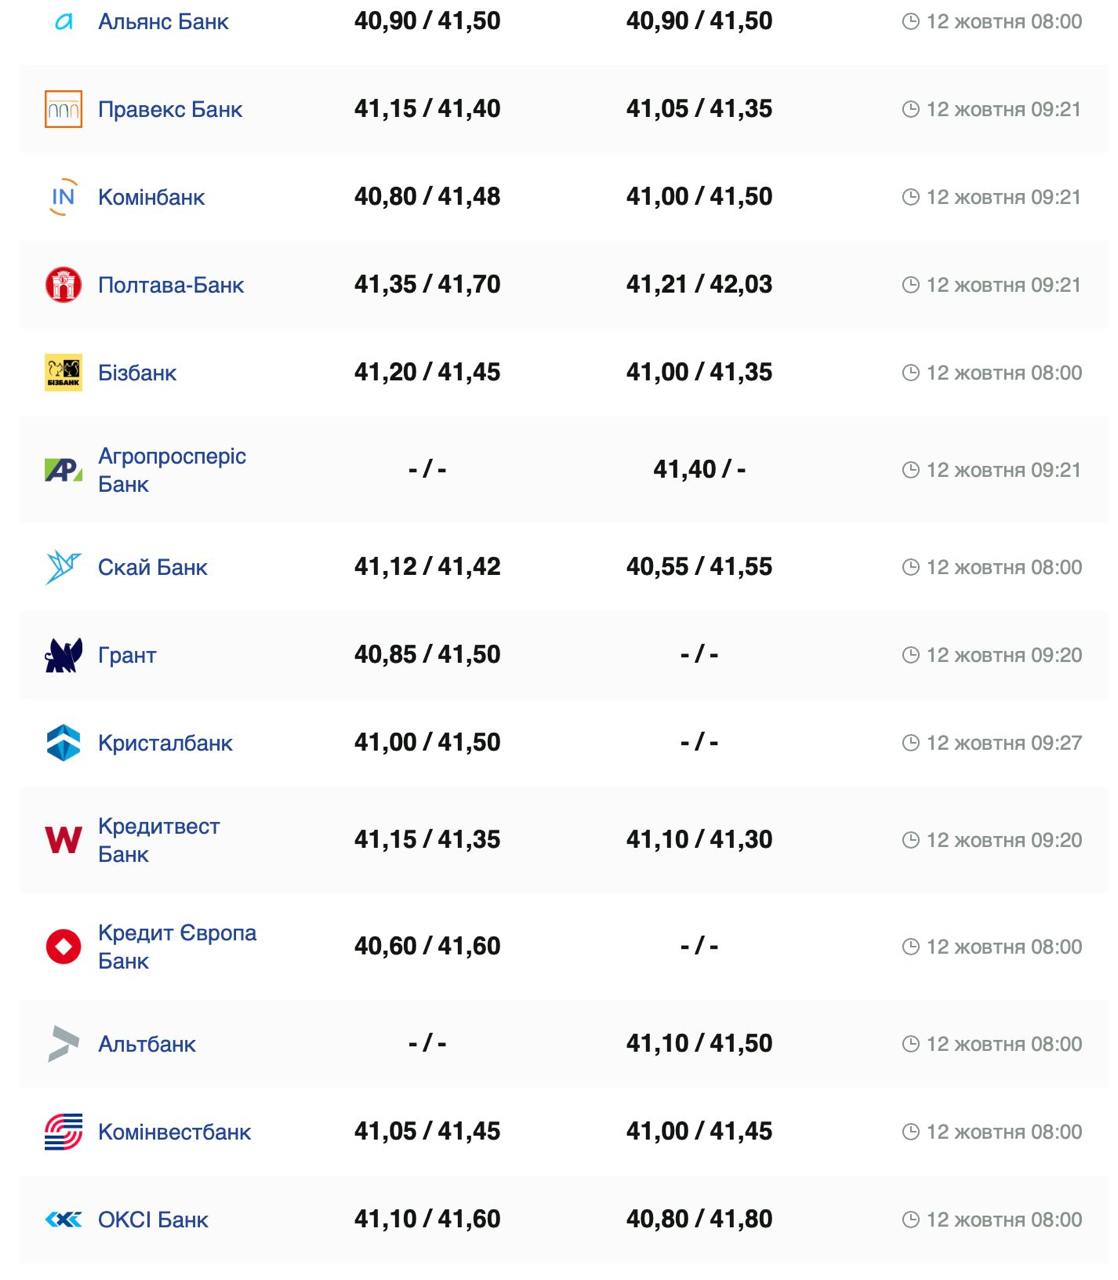Click the blue Кристалбанк logo

[x=63, y=743]
